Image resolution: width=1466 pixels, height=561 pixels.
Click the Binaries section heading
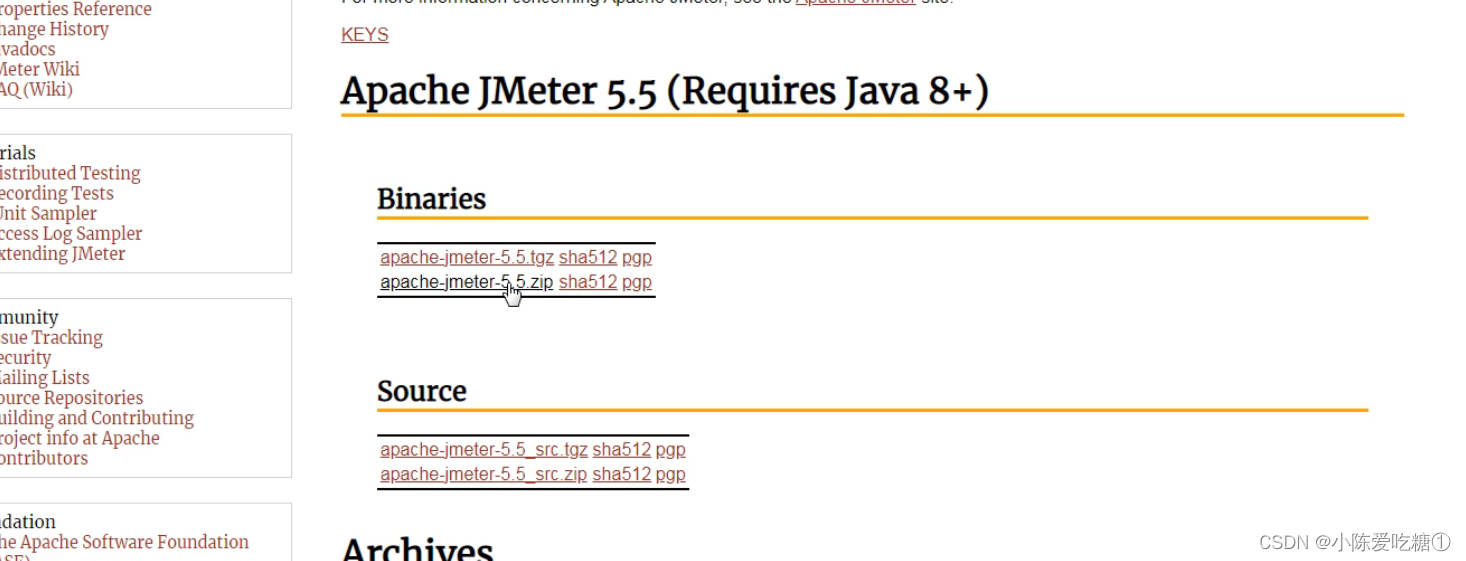pyautogui.click(x=431, y=199)
